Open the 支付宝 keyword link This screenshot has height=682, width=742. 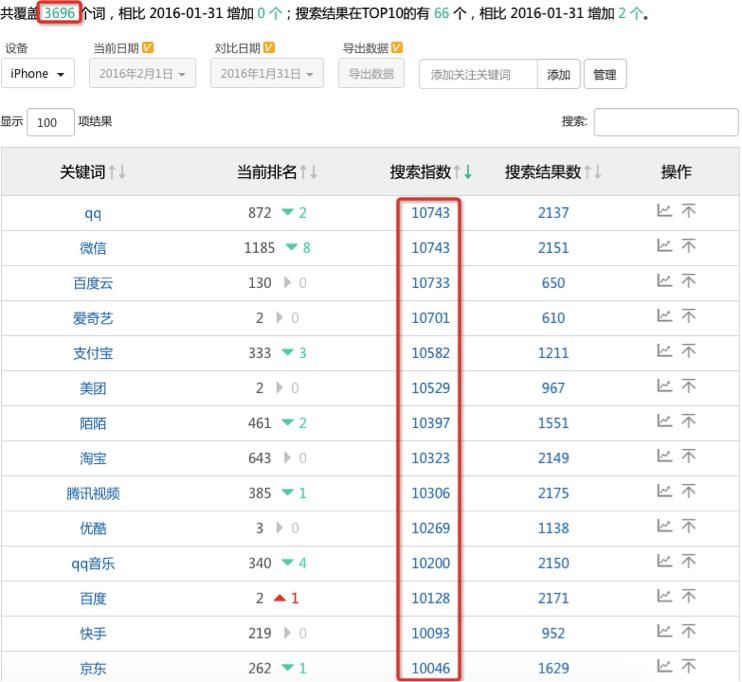pos(93,353)
